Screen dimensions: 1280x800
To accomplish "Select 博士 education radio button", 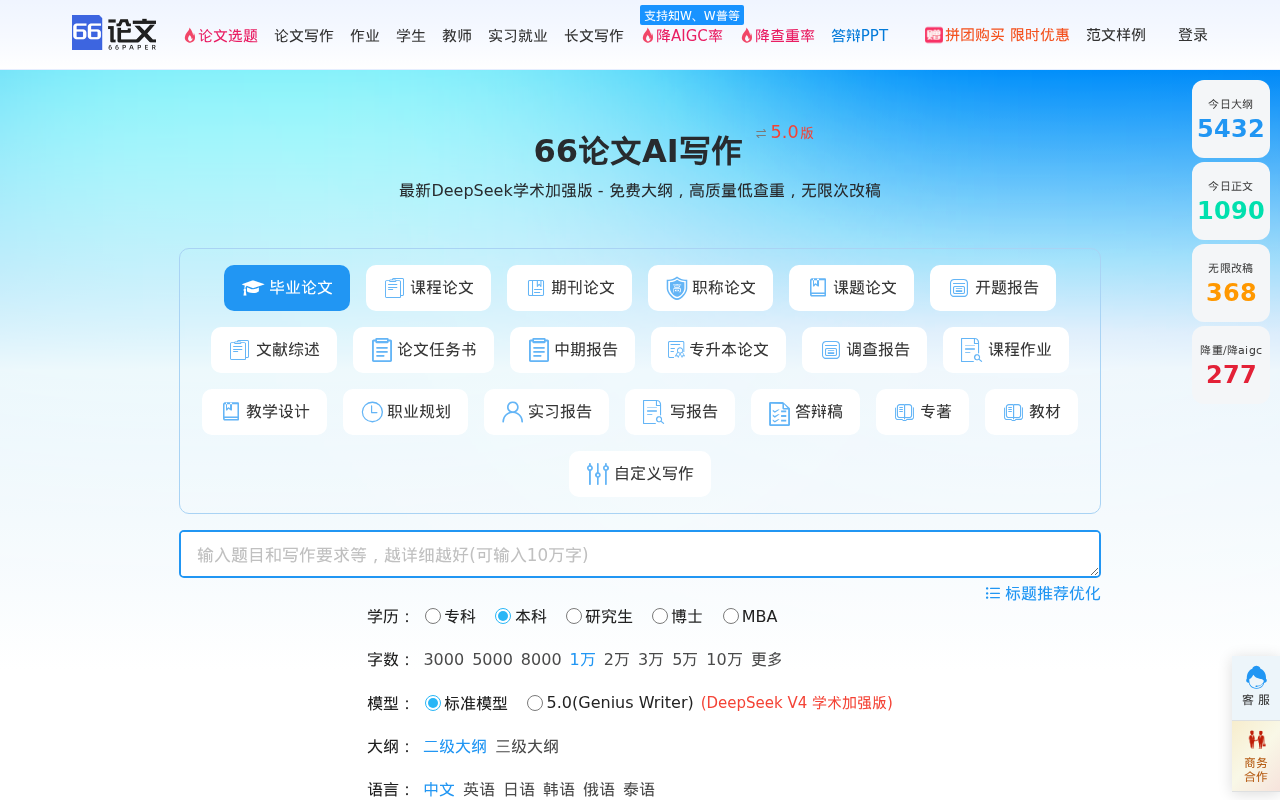I will 660,616.
